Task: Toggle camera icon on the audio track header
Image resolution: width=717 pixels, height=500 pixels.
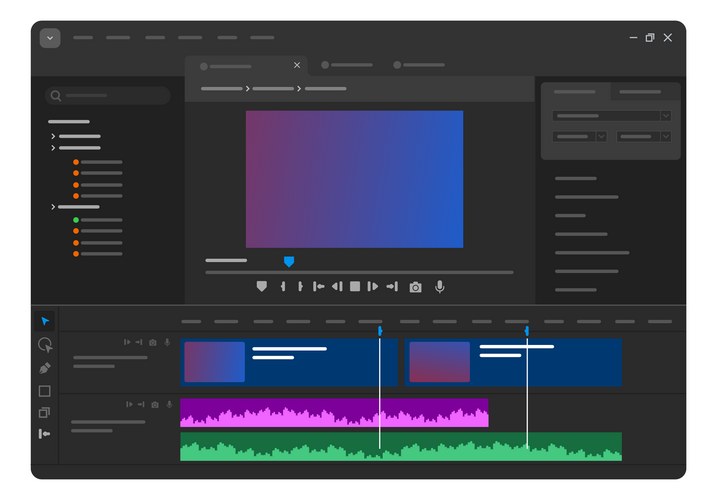Action: click(153, 404)
